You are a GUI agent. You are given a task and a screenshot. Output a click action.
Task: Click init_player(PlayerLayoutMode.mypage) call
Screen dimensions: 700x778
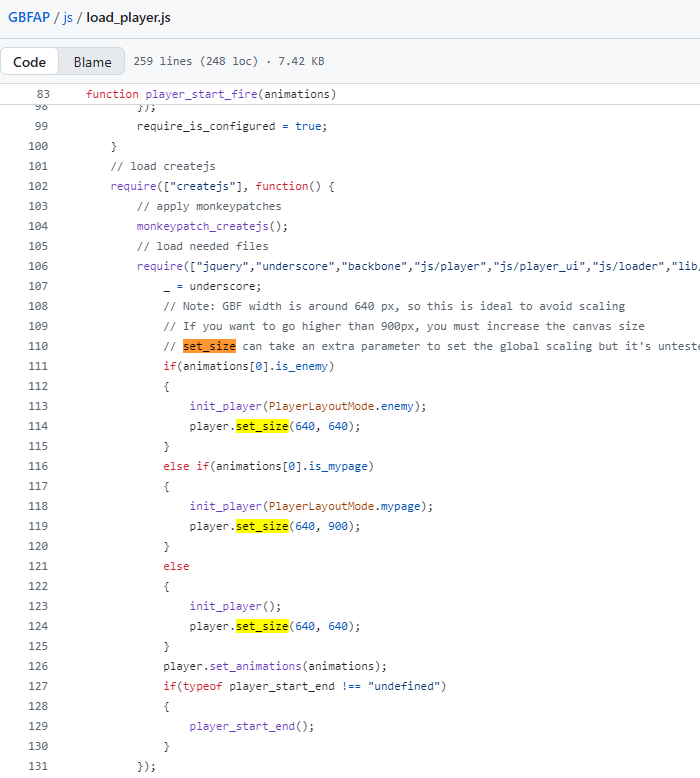(x=311, y=506)
